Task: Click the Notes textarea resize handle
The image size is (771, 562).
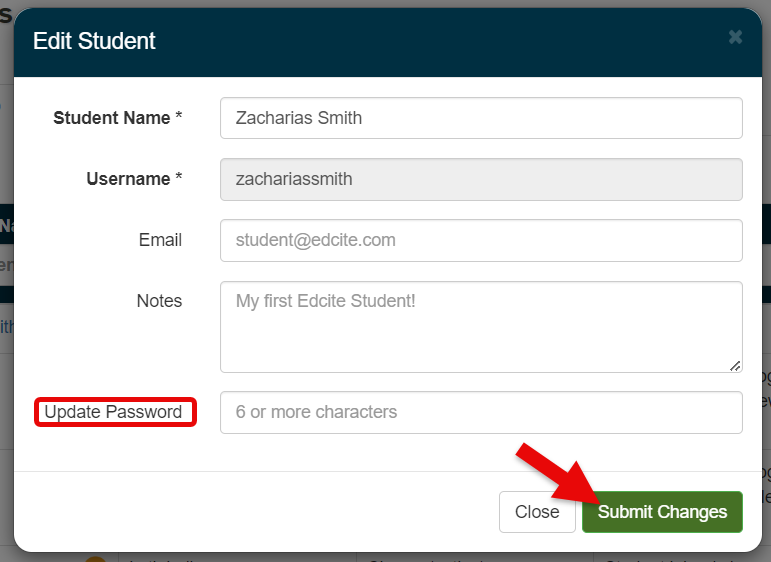Action: point(735,365)
